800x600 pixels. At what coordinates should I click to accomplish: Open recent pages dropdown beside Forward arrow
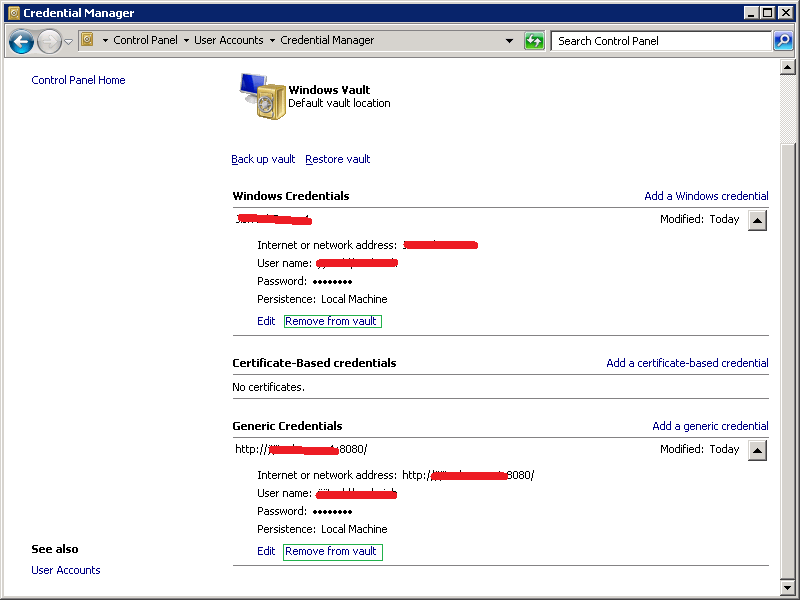tap(68, 41)
